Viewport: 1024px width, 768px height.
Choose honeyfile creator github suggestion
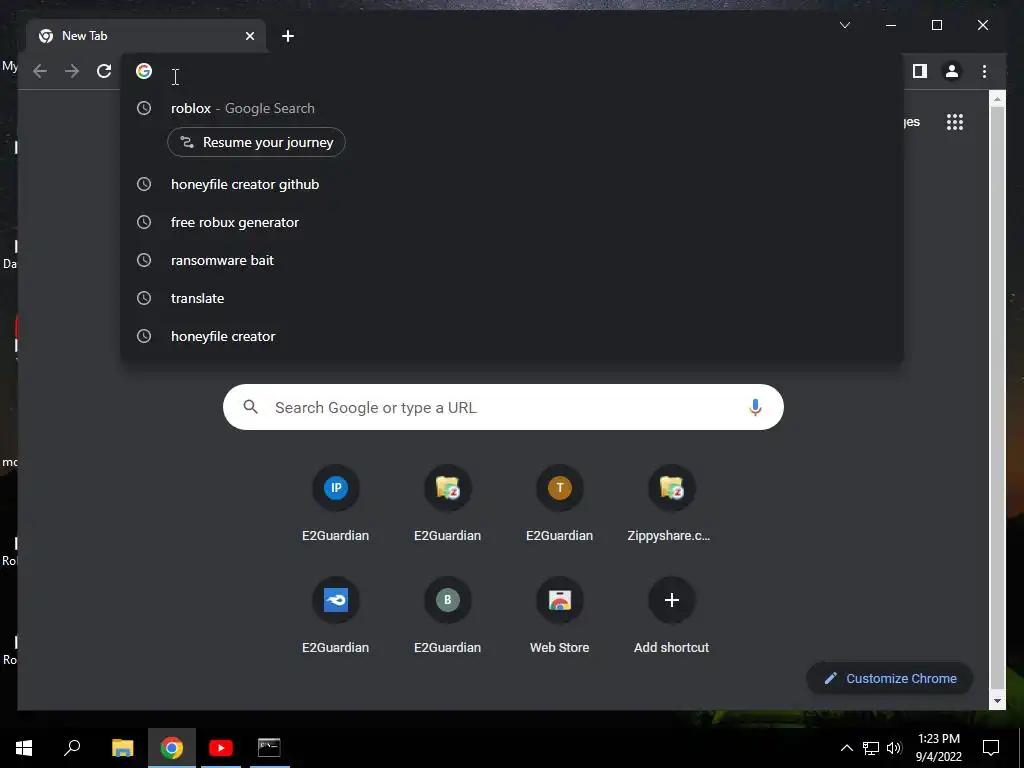click(x=511, y=184)
